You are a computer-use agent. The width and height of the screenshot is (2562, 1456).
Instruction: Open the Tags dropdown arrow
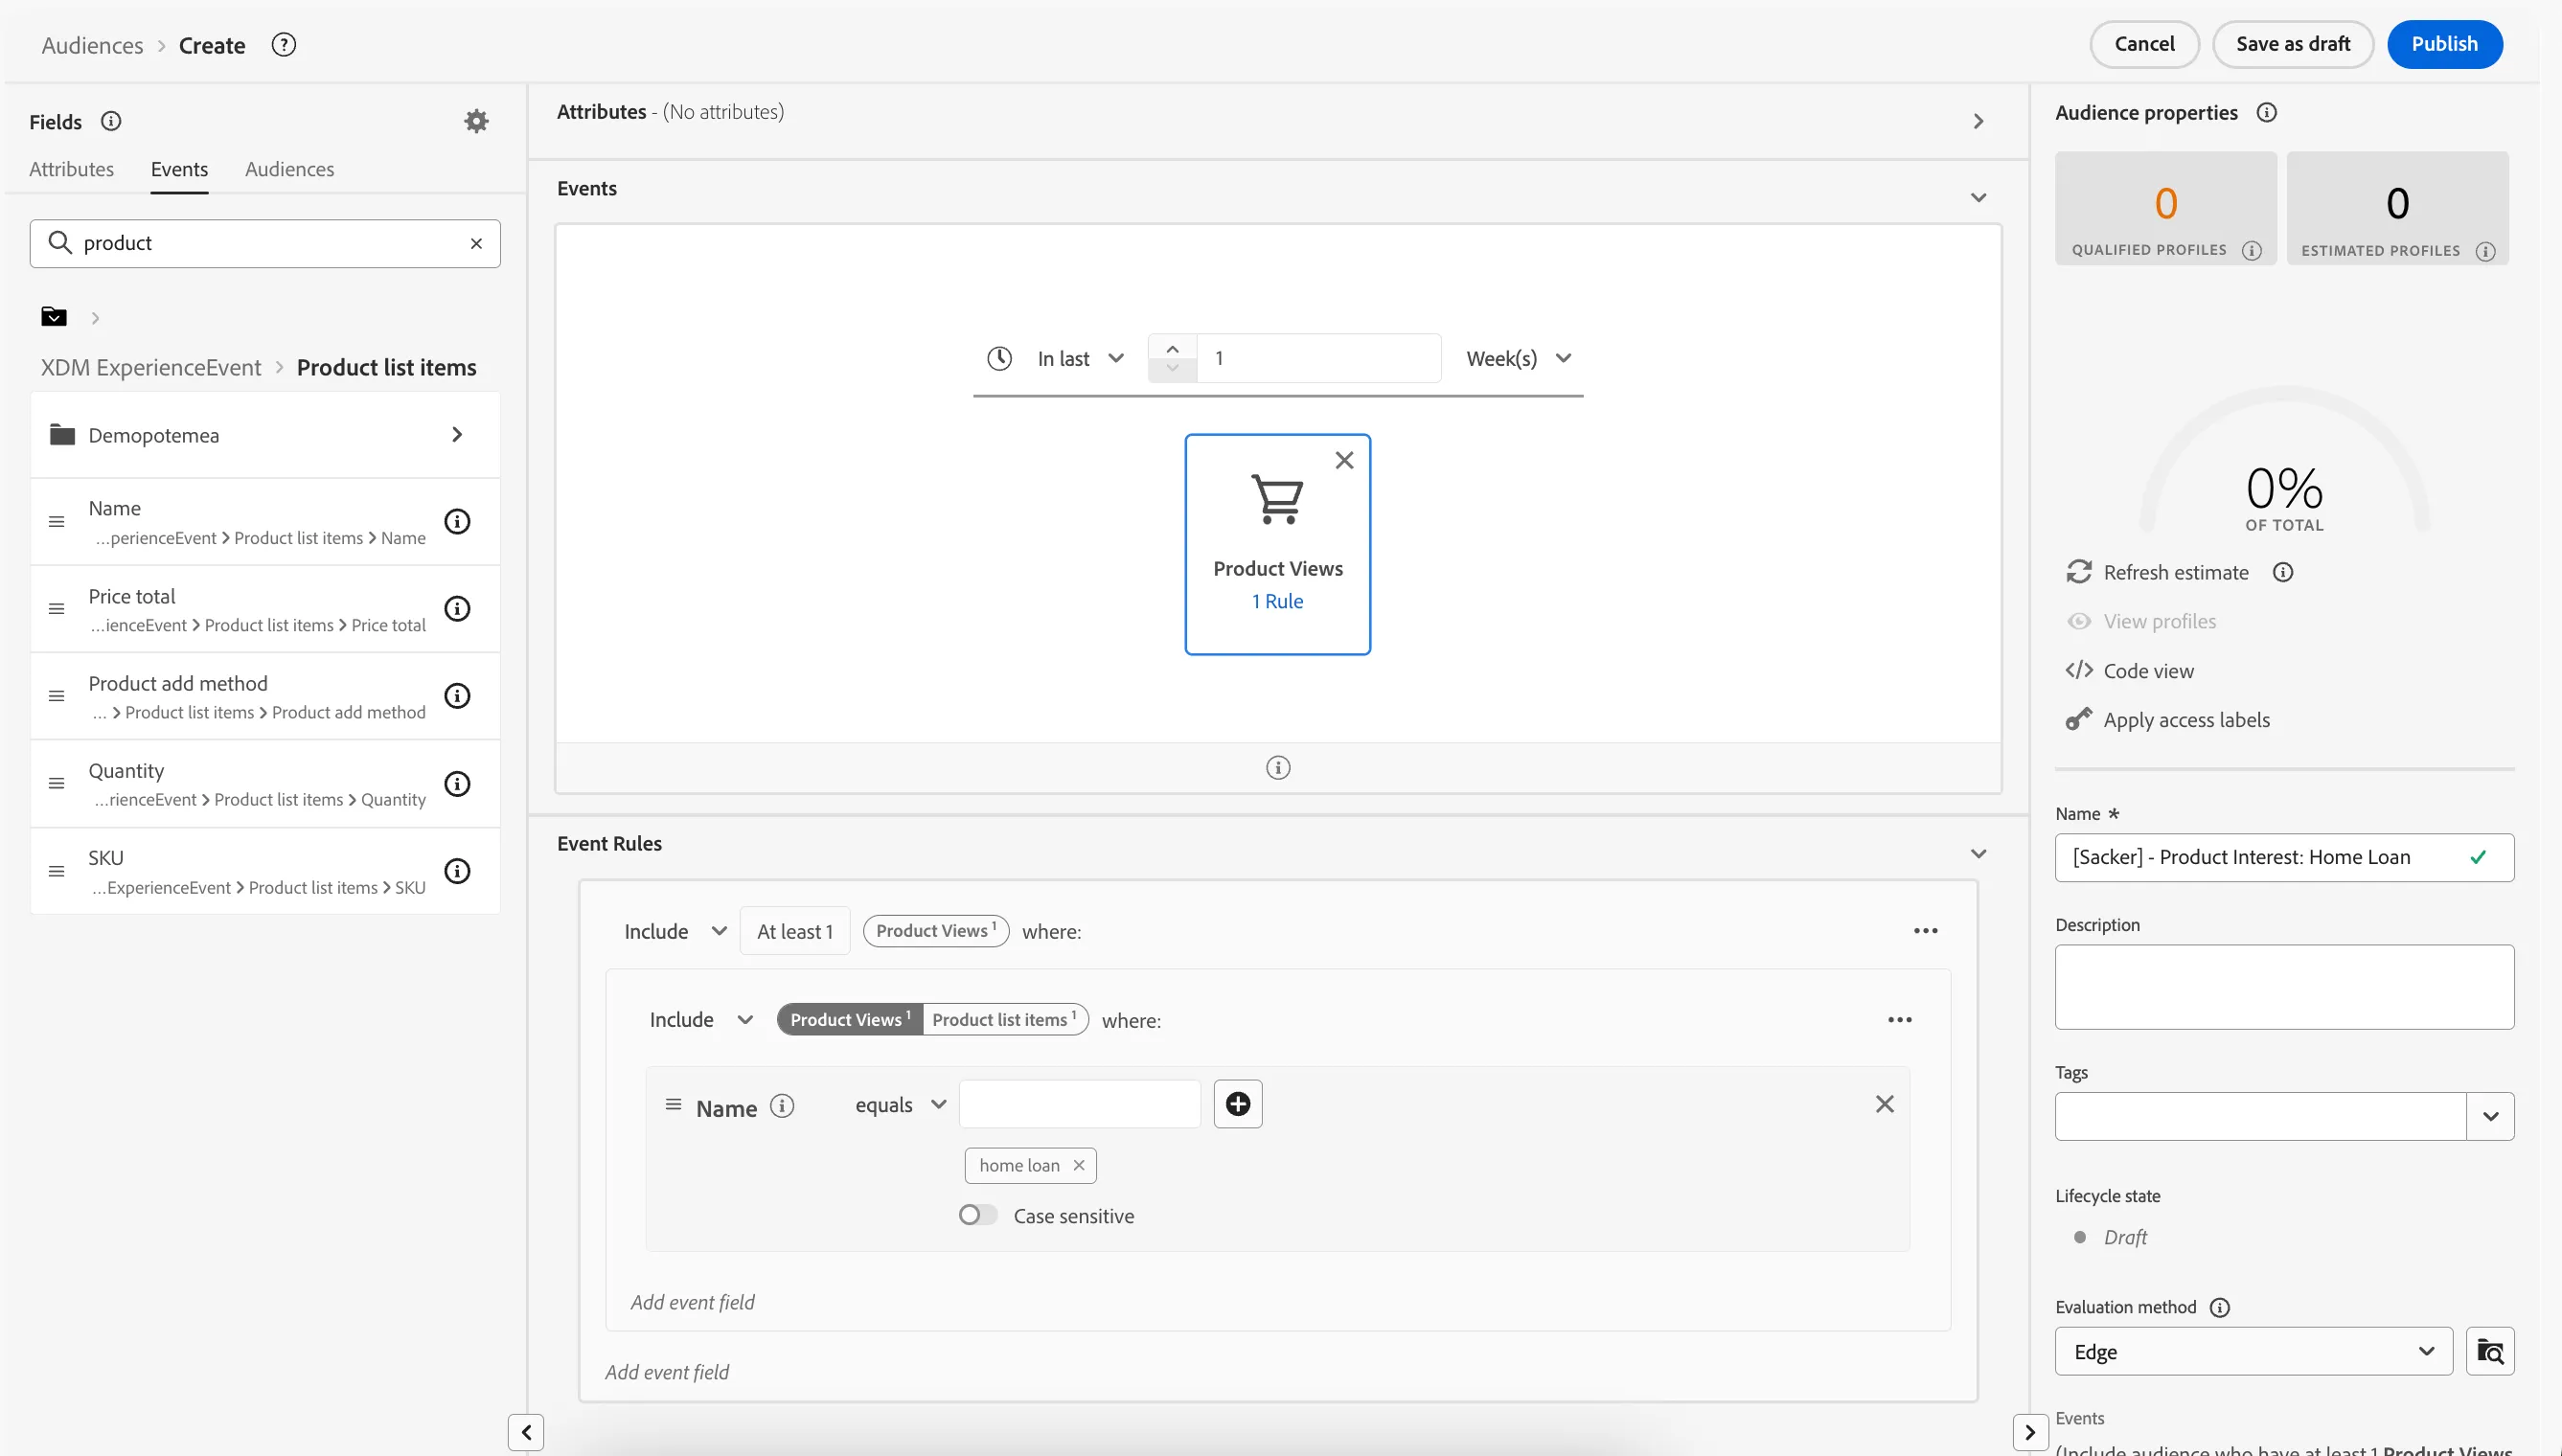click(x=2489, y=1117)
